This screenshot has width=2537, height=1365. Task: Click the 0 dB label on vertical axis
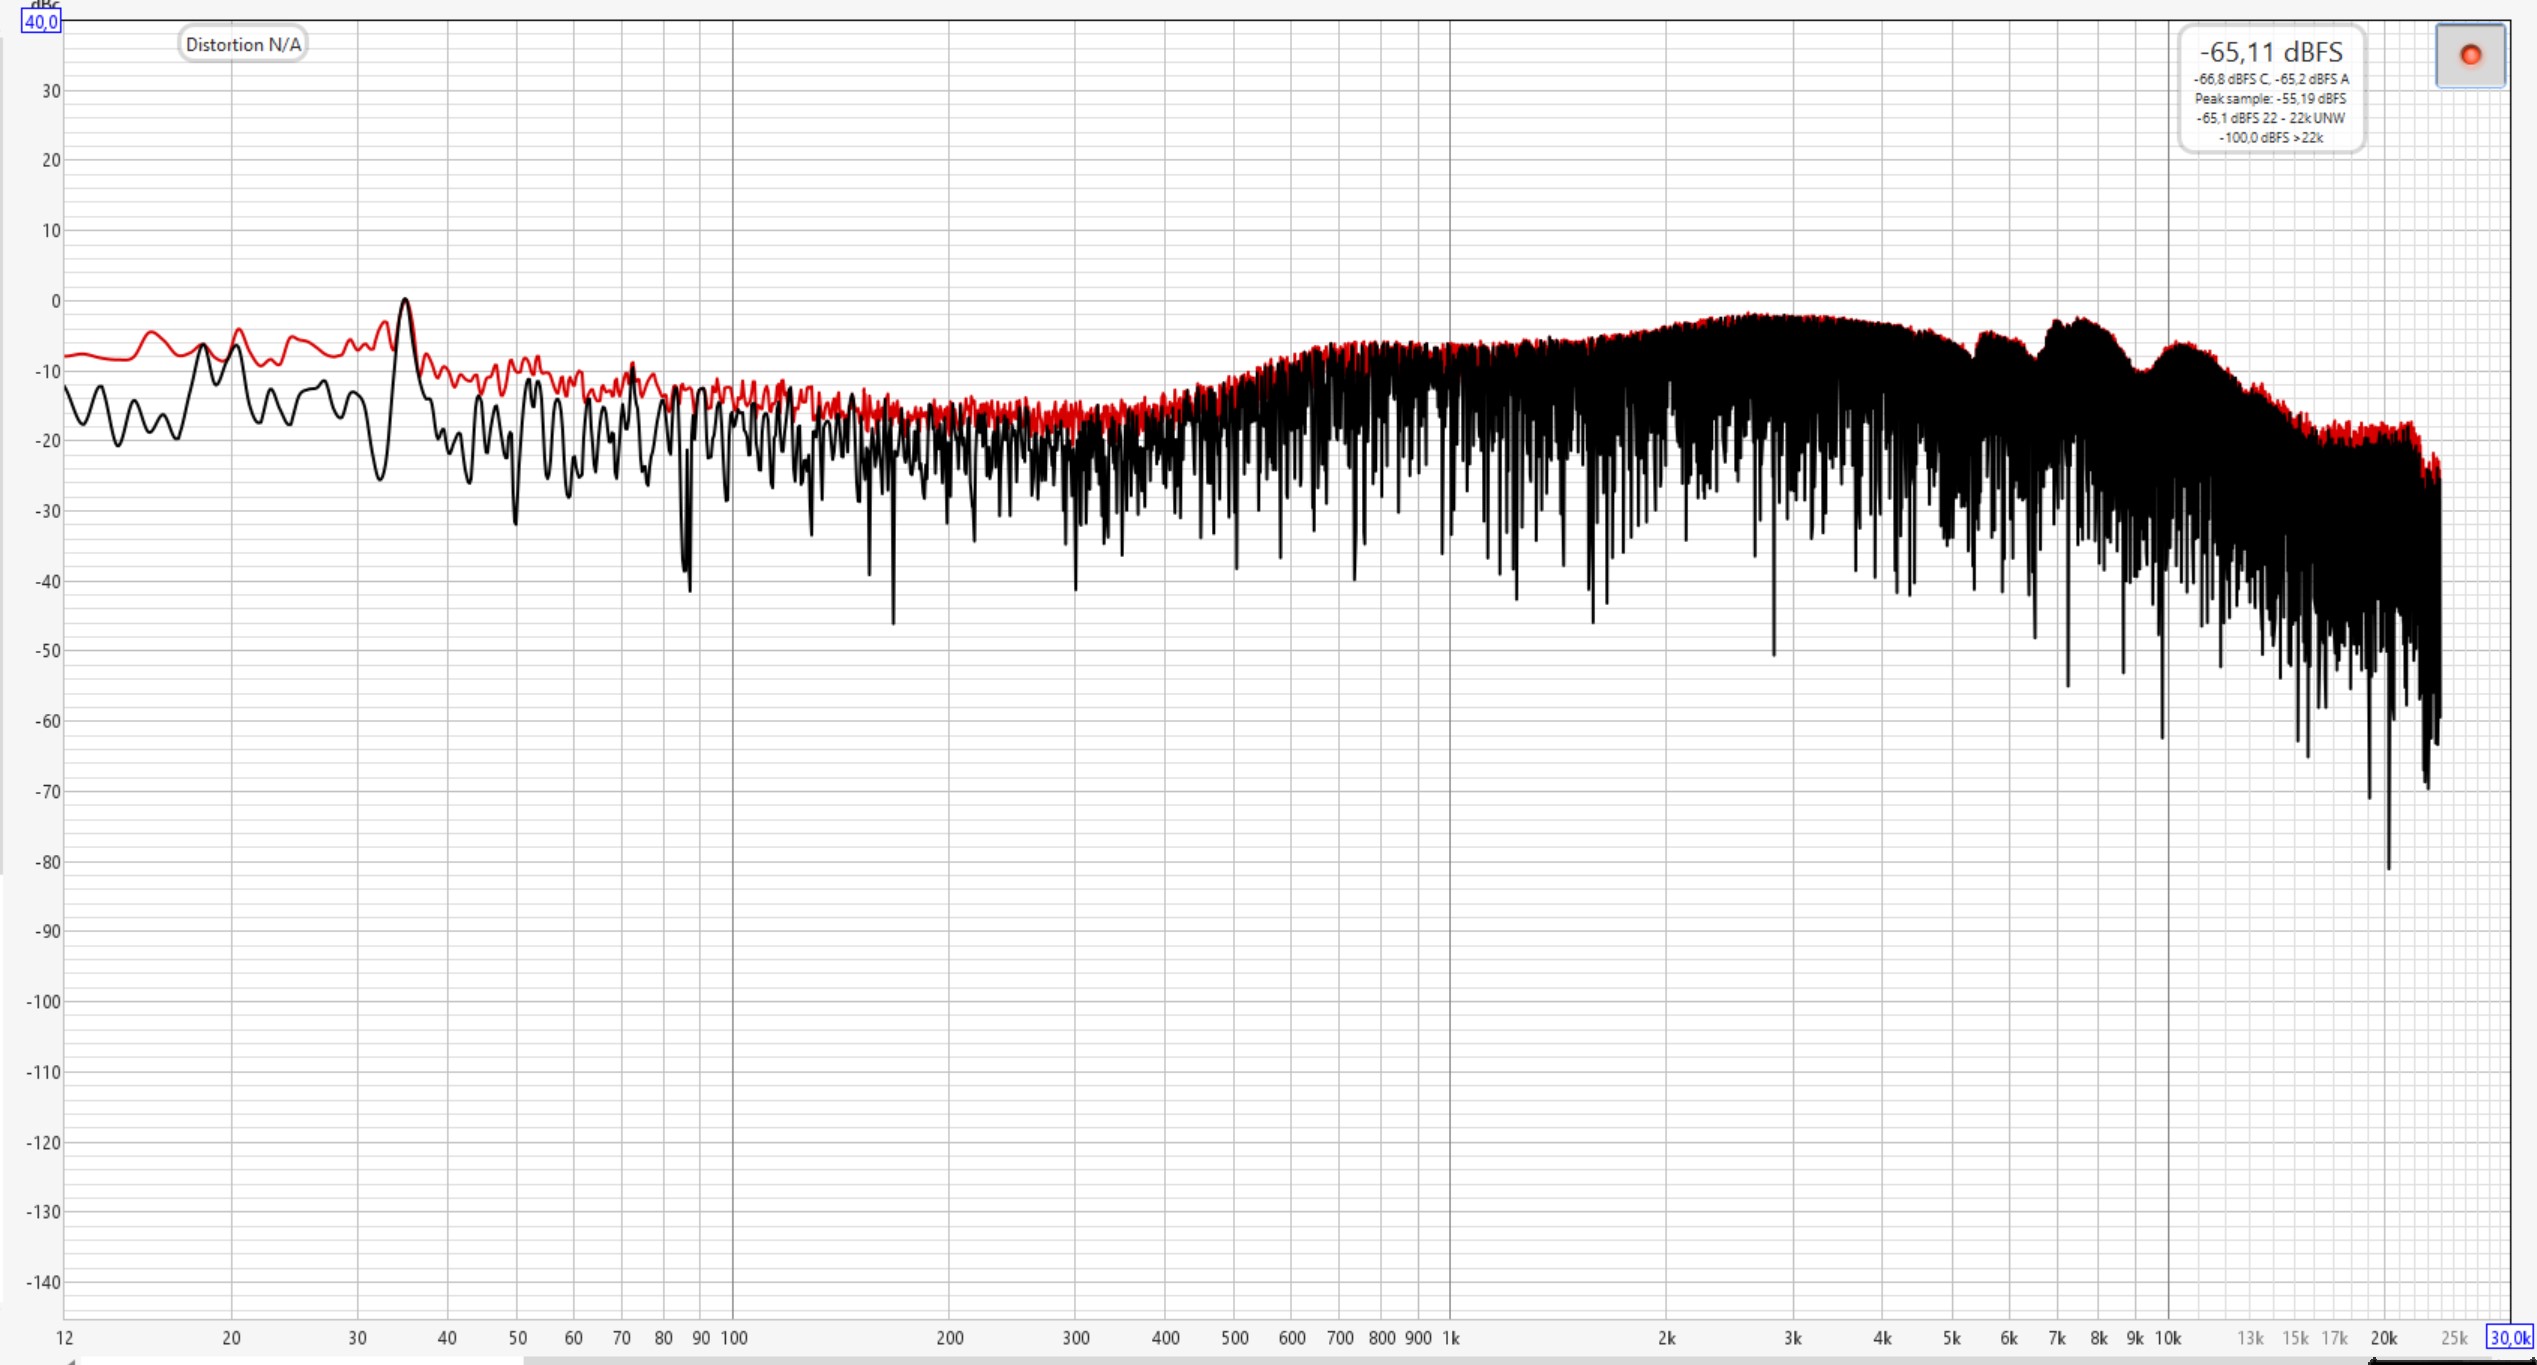(x=55, y=301)
